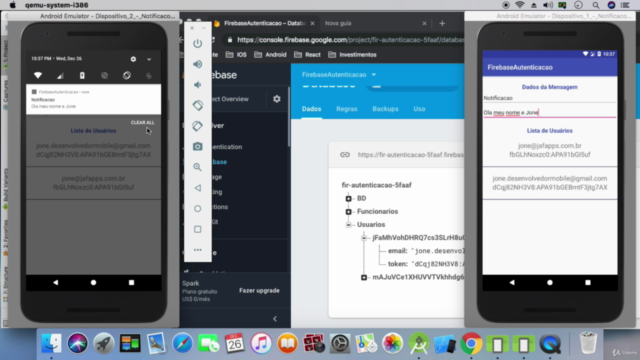Open the Uso tab
The height and width of the screenshot is (360, 640).
[x=419, y=109]
